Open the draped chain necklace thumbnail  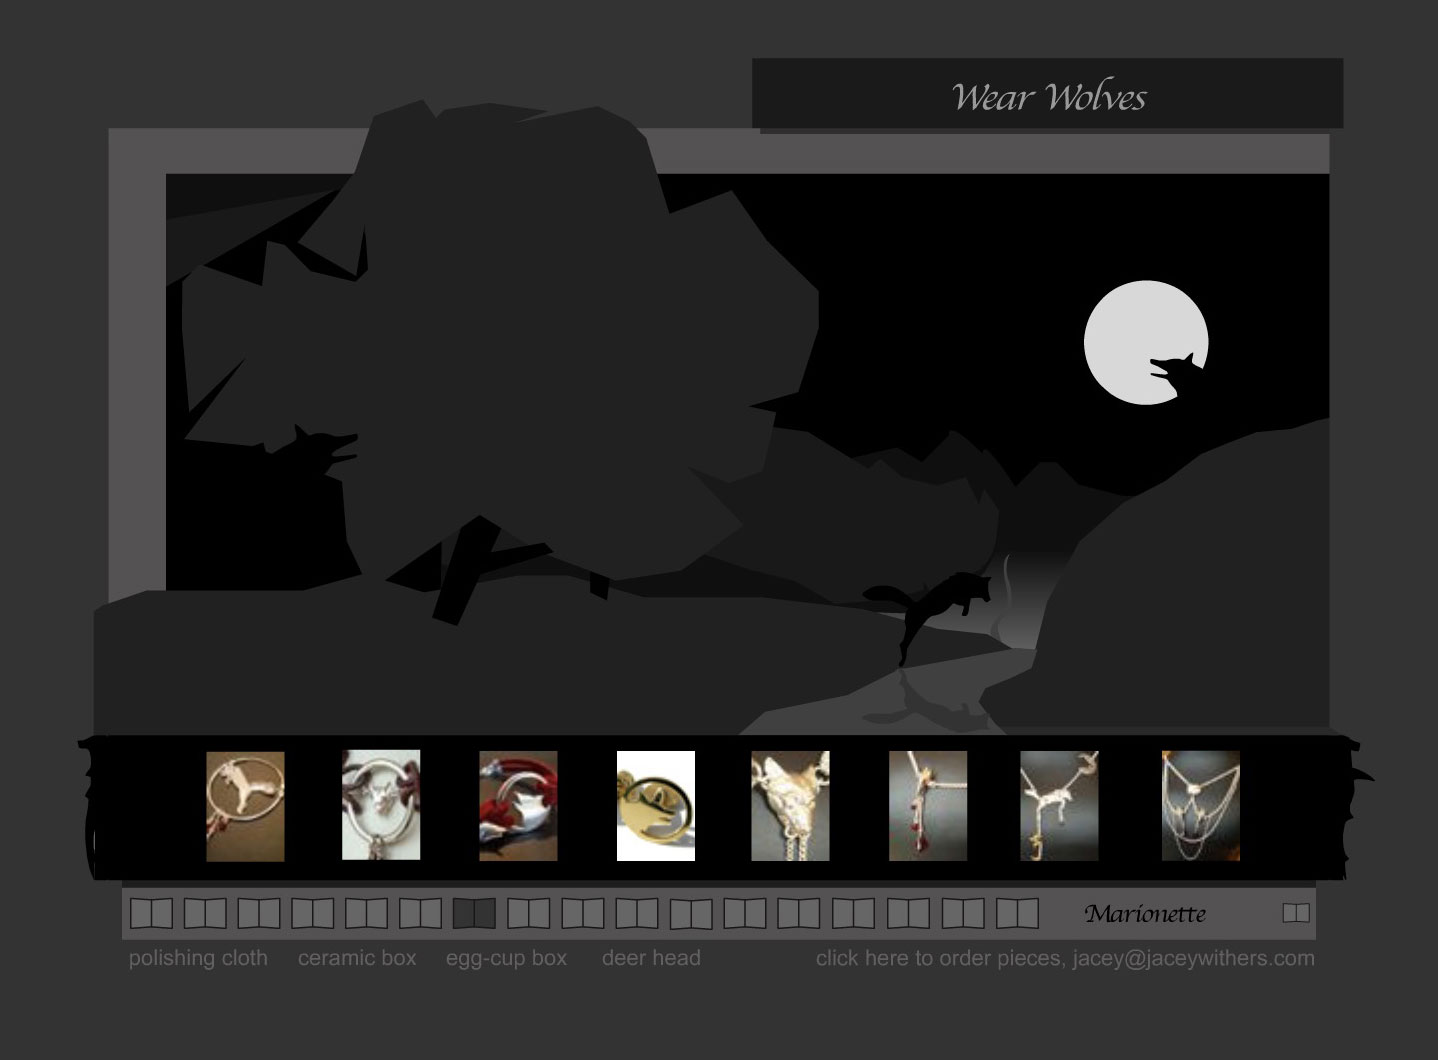pos(1200,806)
